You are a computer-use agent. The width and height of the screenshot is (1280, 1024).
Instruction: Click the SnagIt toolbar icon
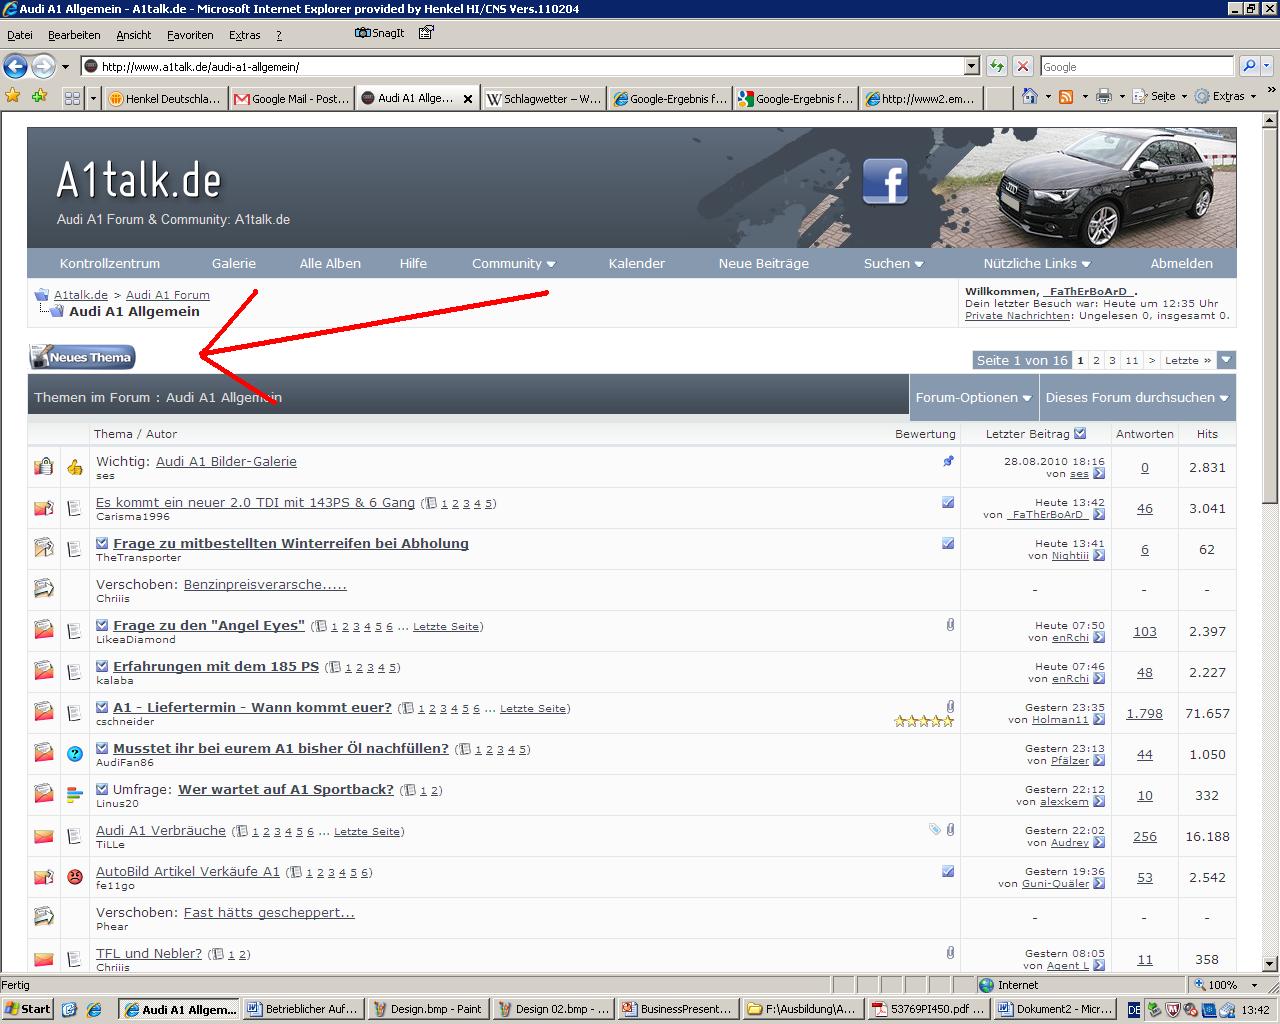[x=380, y=33]
